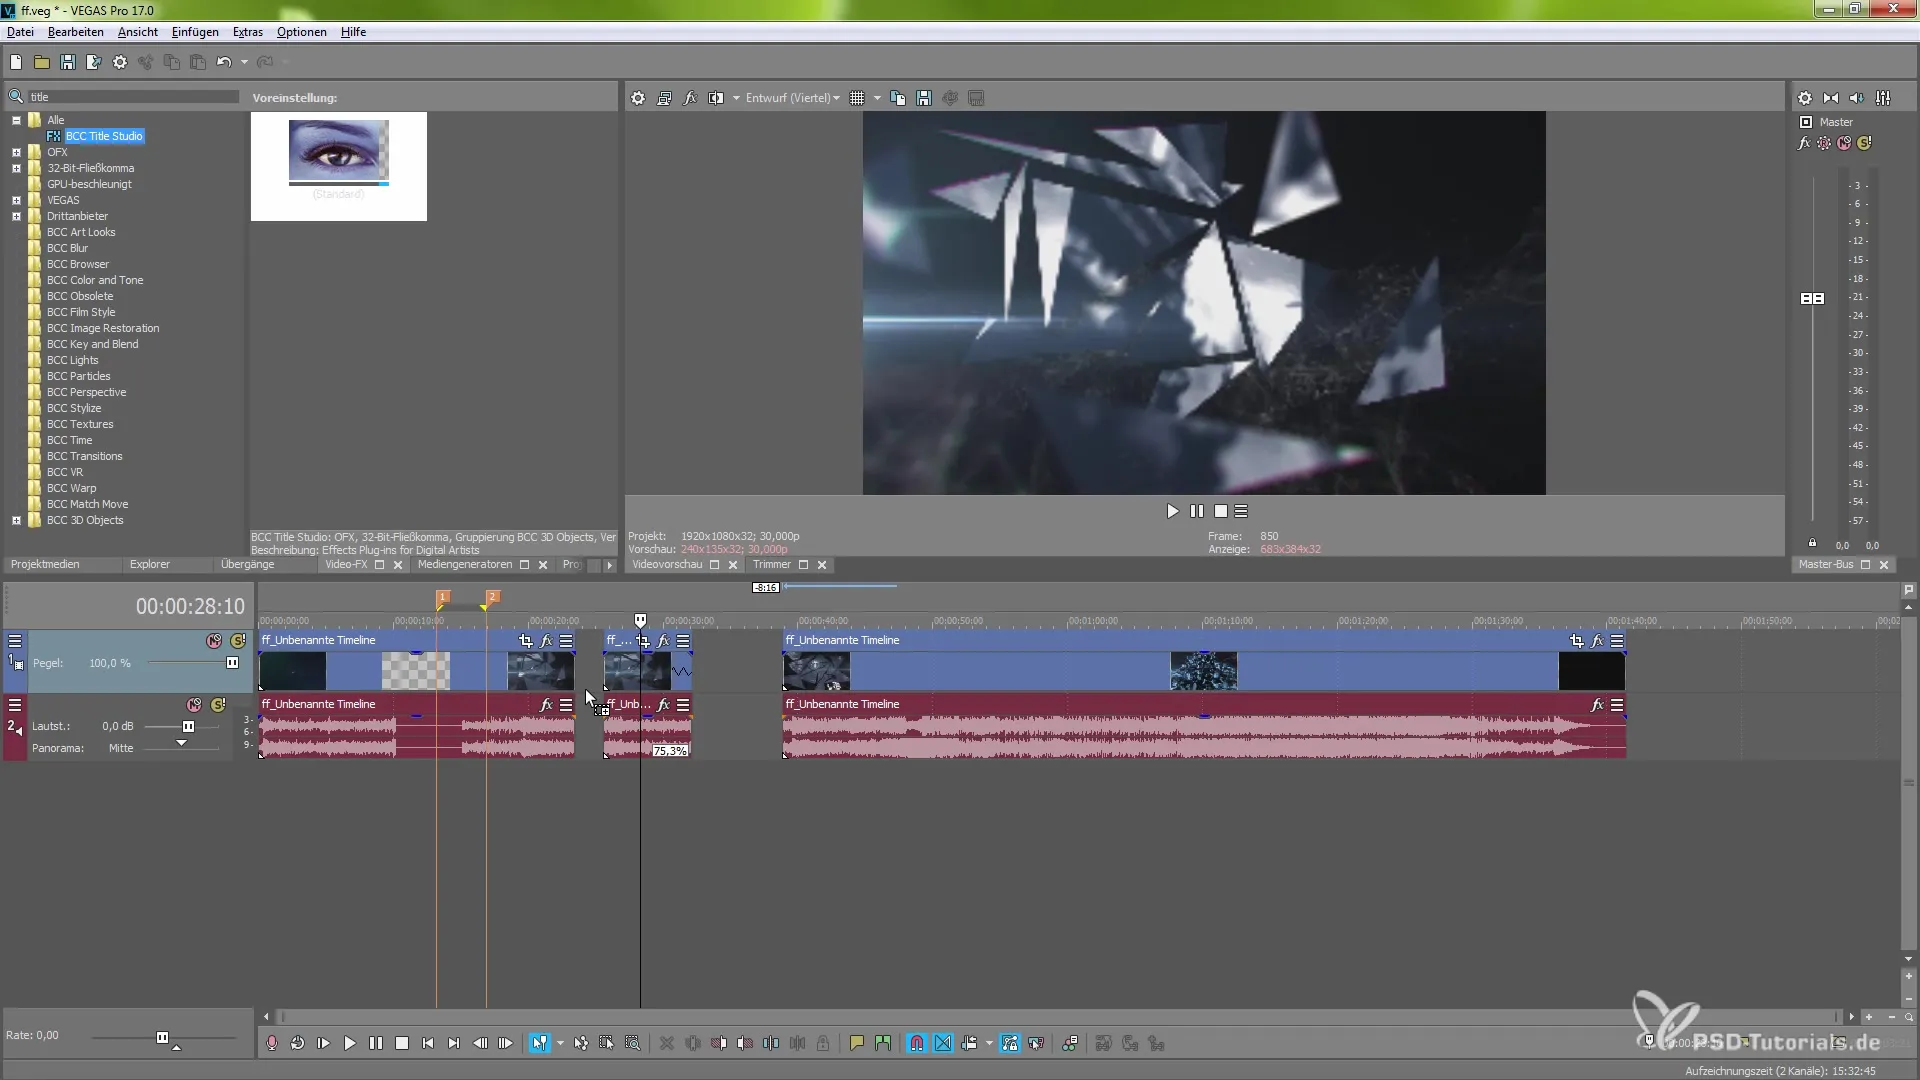Stop the timeline playback in transport bar

(x=402, y=1043)
